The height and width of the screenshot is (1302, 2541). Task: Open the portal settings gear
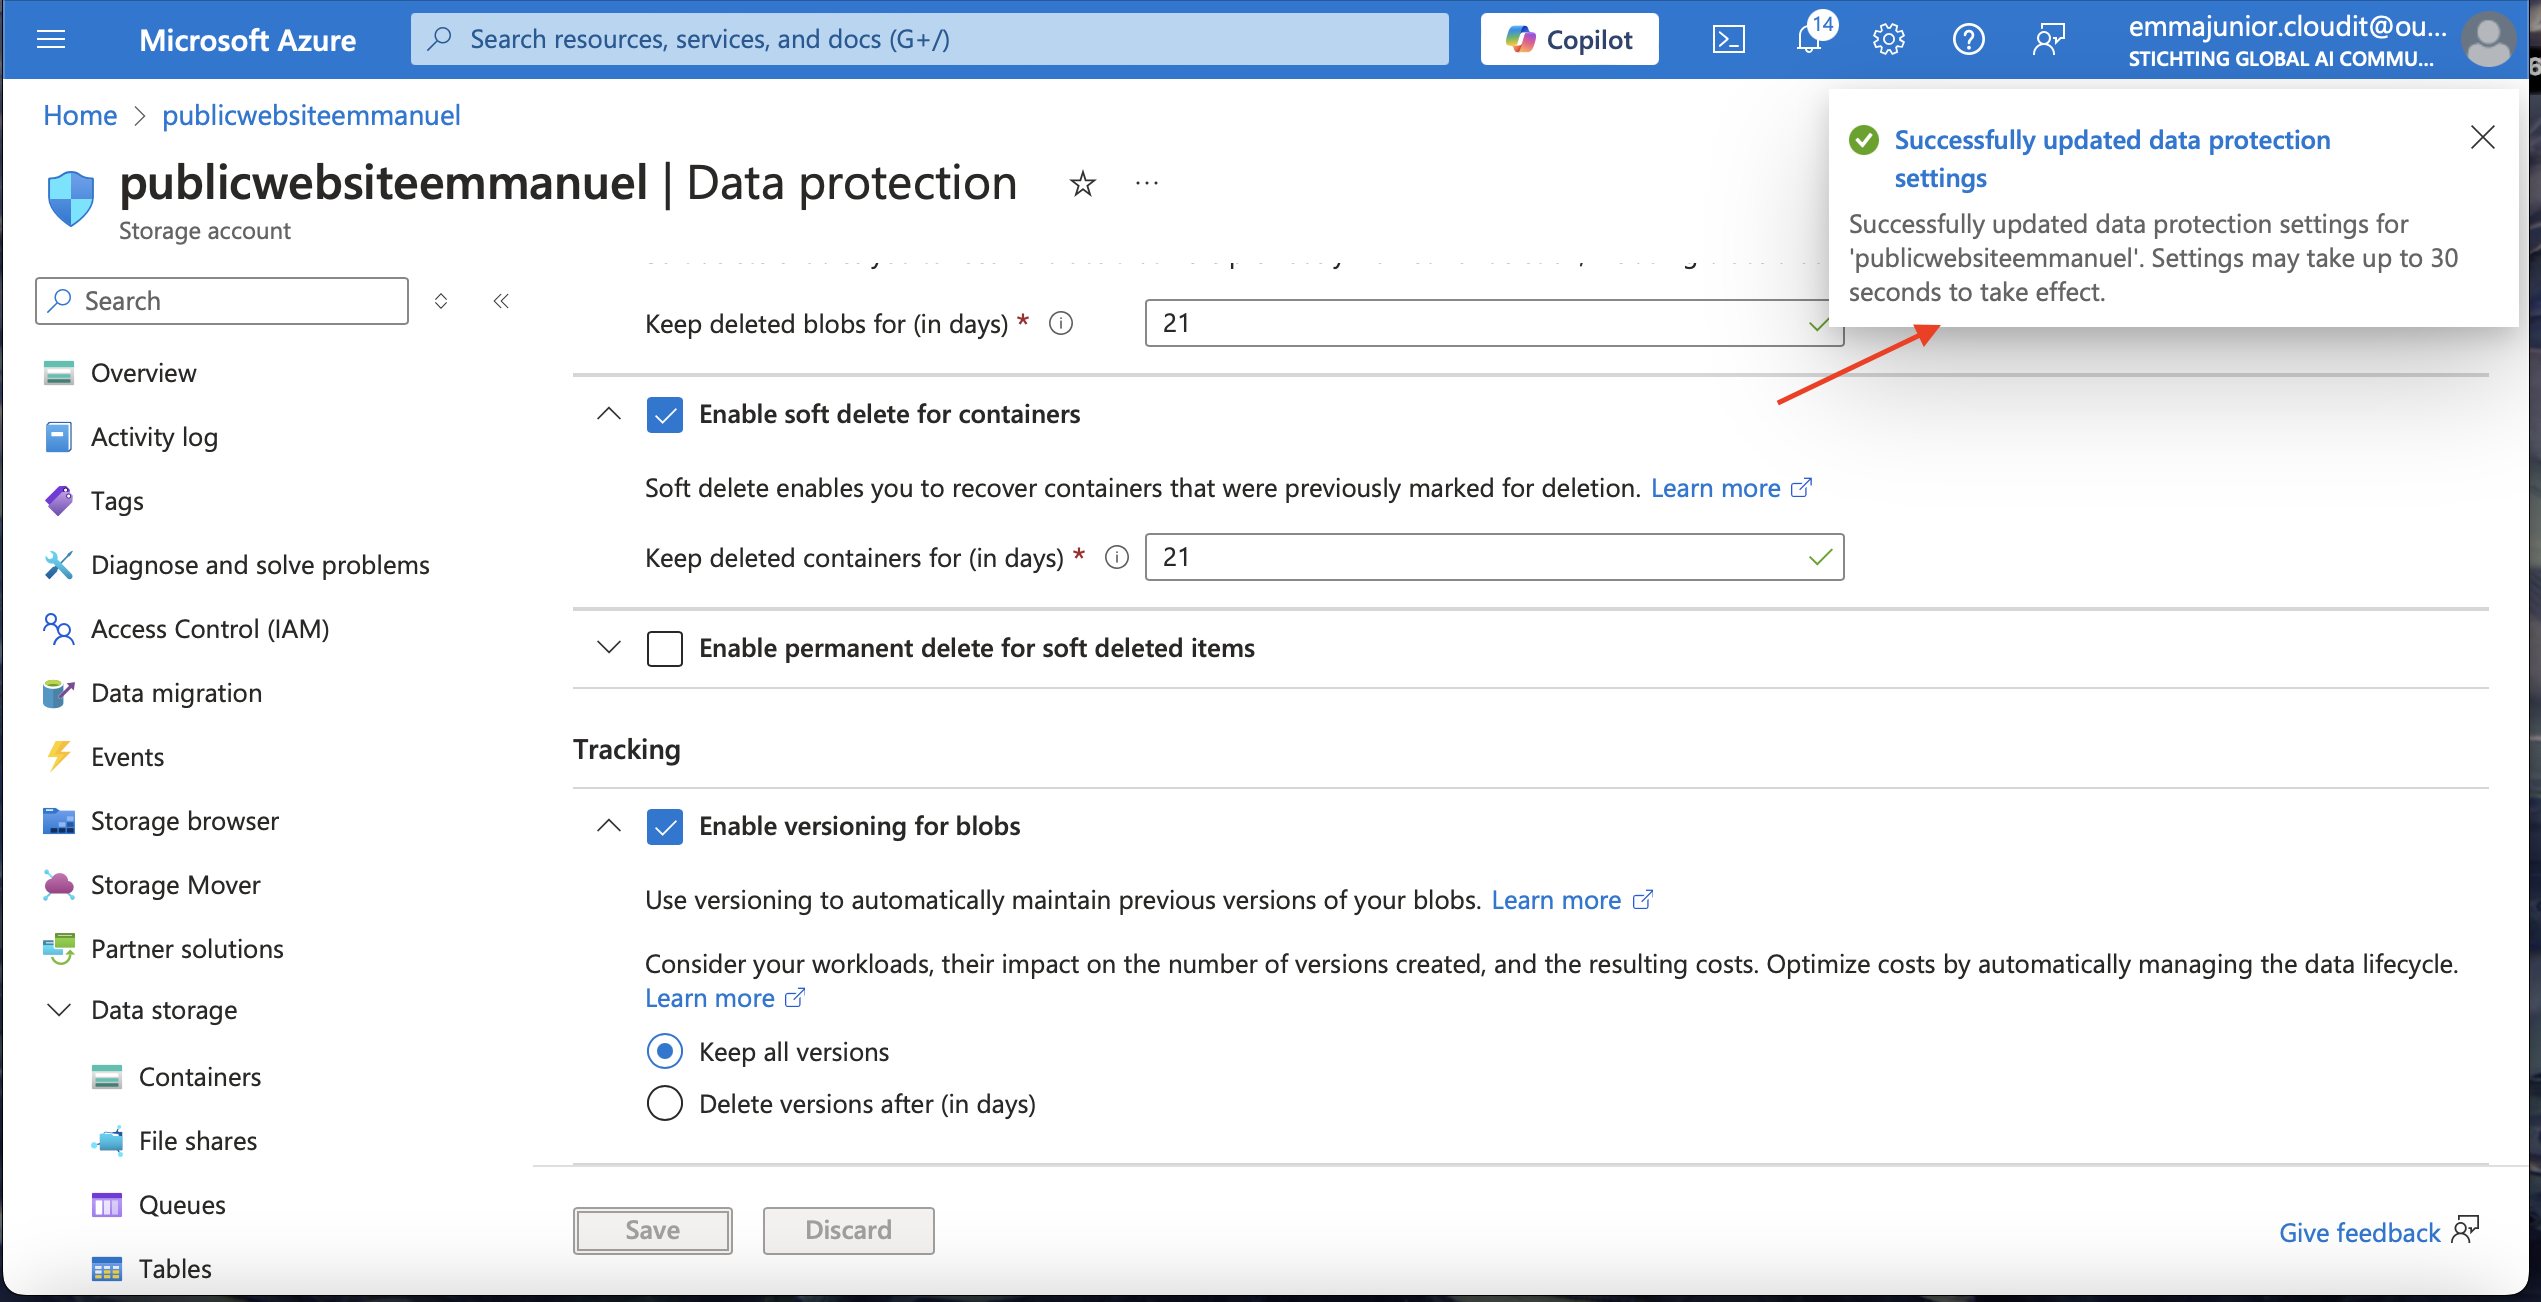1888,40
